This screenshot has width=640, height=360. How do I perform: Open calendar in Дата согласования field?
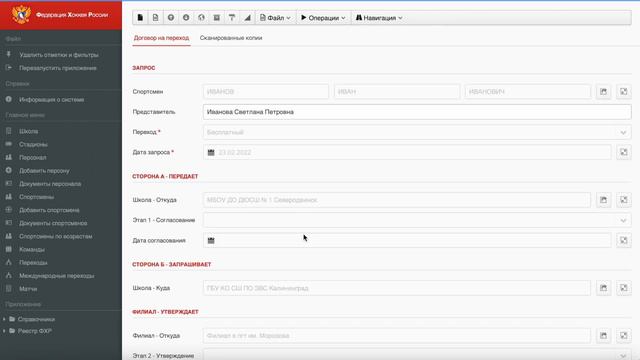tap(211, 240)
